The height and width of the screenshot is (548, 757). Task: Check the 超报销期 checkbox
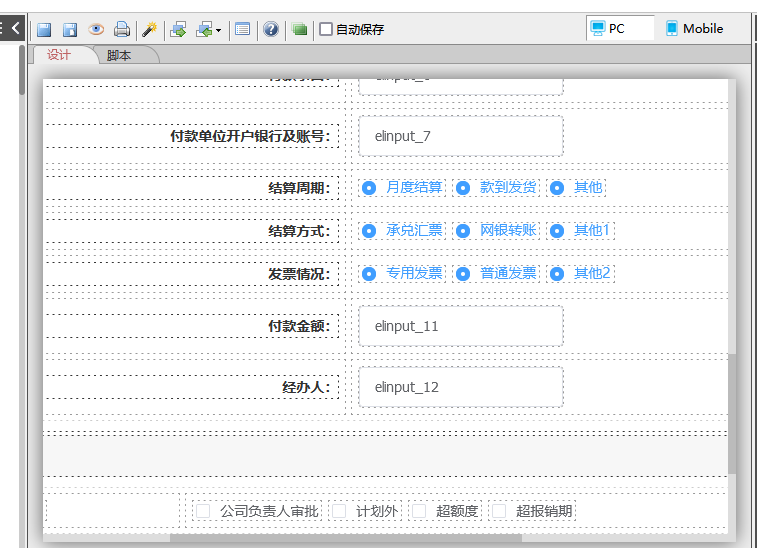(499, 511)
